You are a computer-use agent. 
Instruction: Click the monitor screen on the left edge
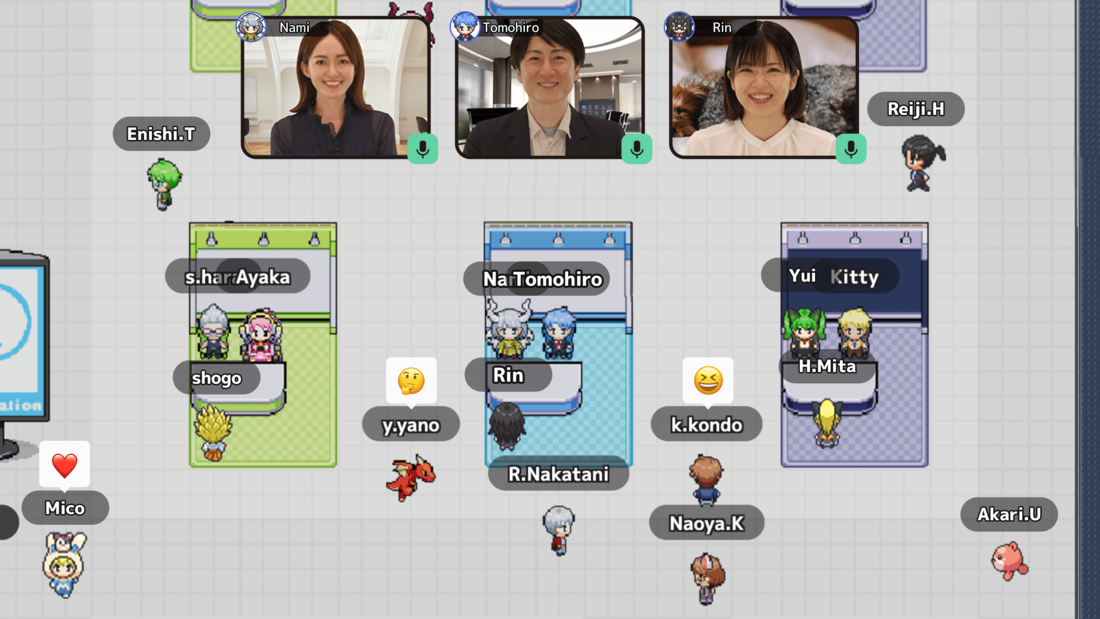point(20,339)
